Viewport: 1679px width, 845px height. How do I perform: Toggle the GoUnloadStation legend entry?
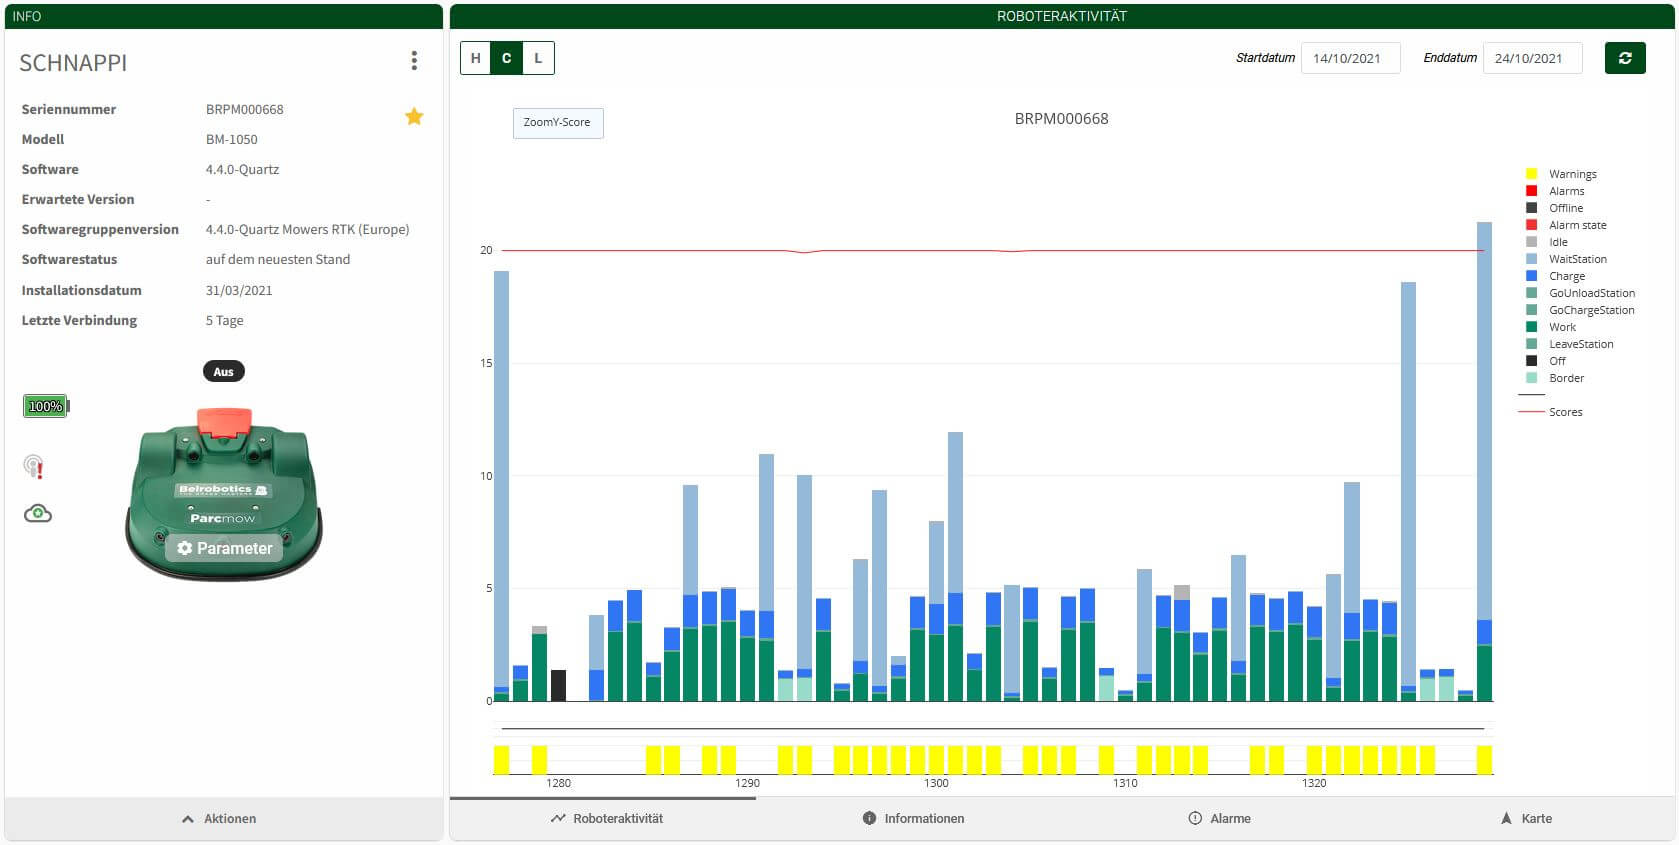tap(1580, 293)
